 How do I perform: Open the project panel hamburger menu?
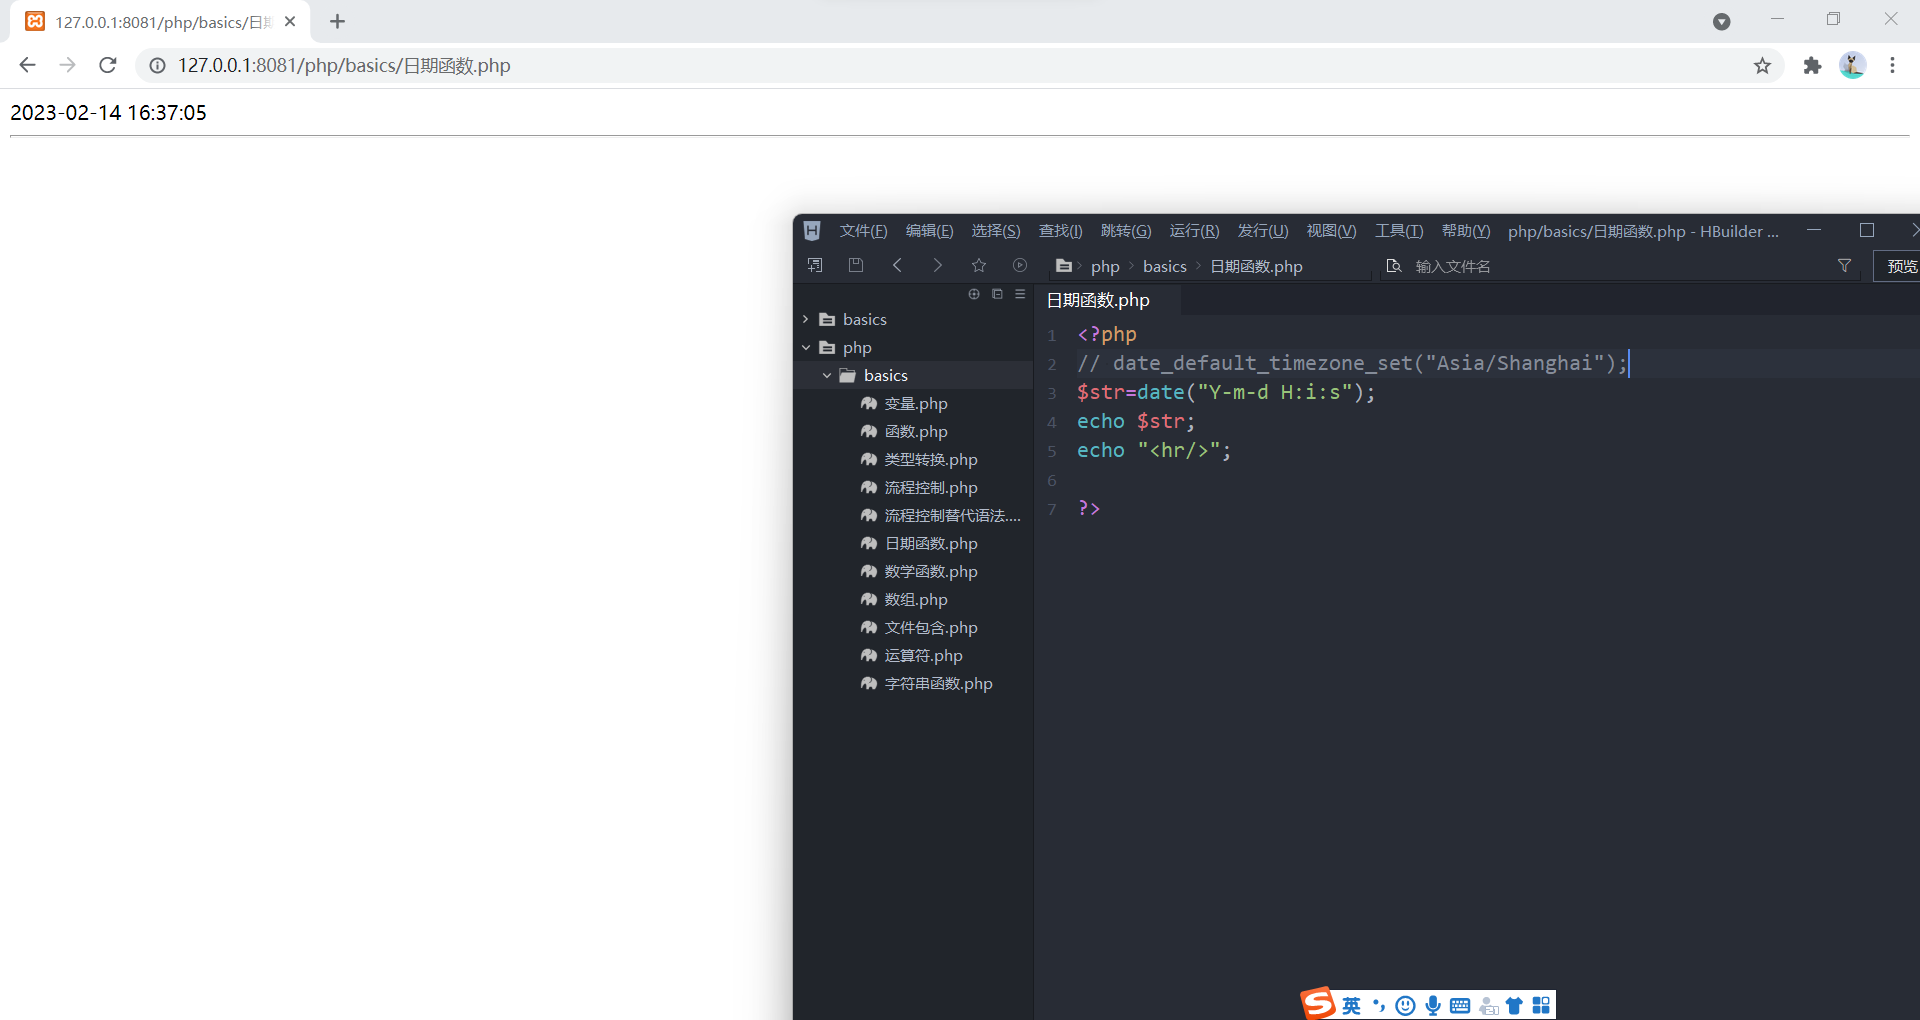pyautogui.click(x=1019, y=294)
